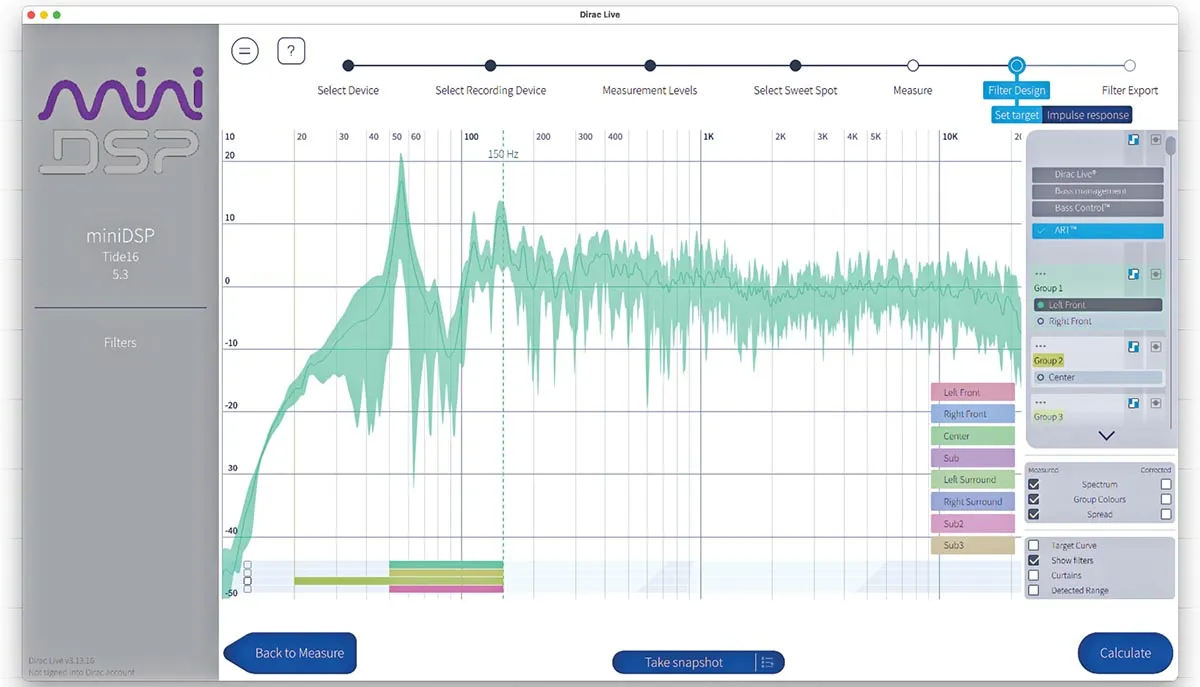Go to the Measure step
The height and width of the screenshot is (687, 1200).
pos(913,66)
